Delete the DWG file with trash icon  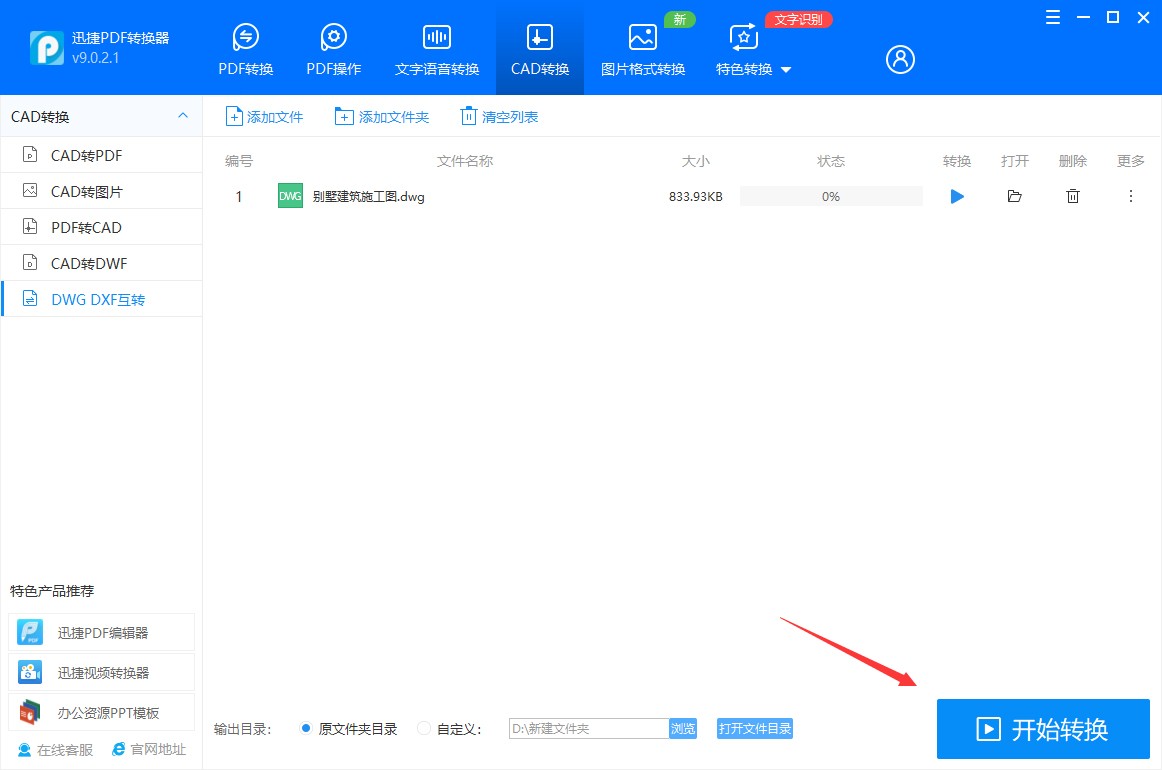tap(1072, 196)
